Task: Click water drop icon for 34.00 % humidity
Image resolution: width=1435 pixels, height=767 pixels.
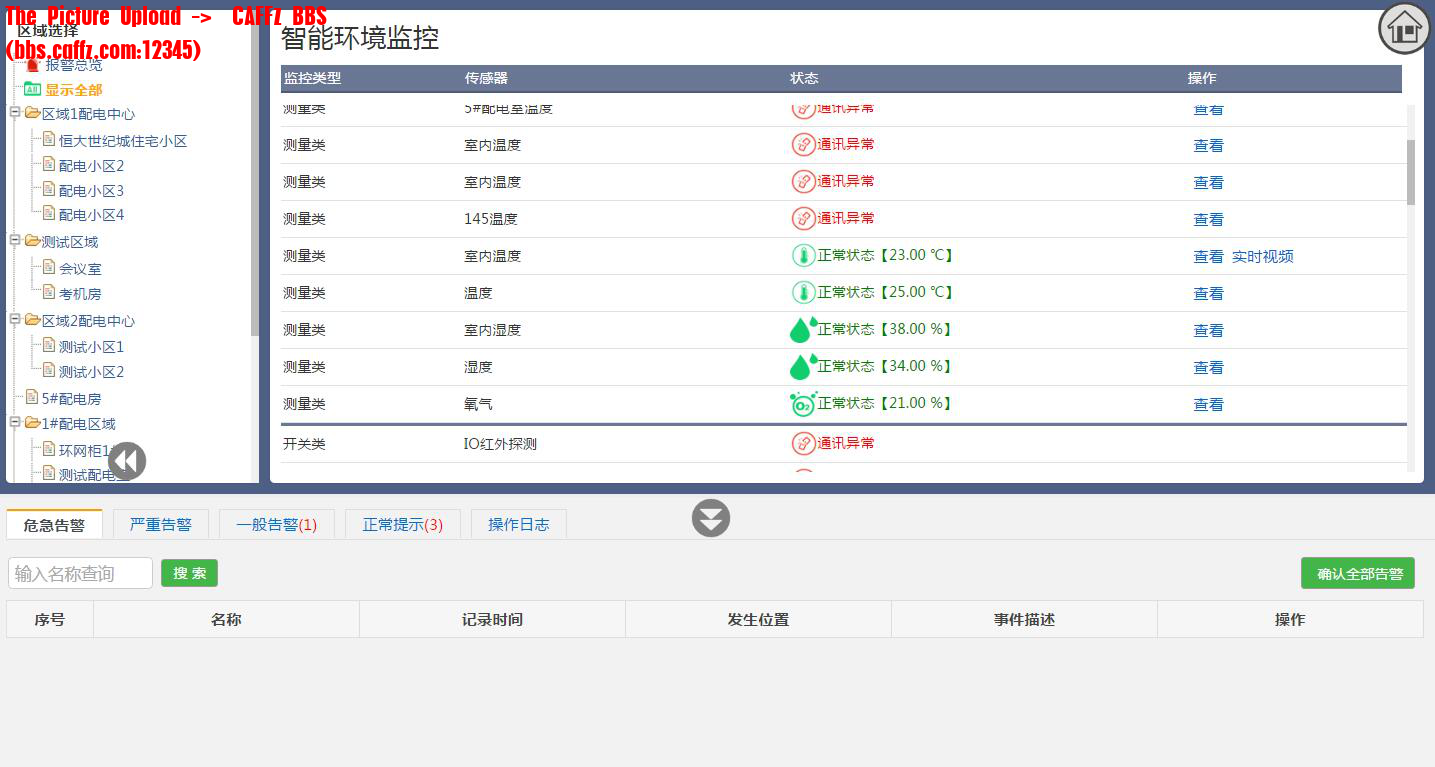Action: coord(802,366)
